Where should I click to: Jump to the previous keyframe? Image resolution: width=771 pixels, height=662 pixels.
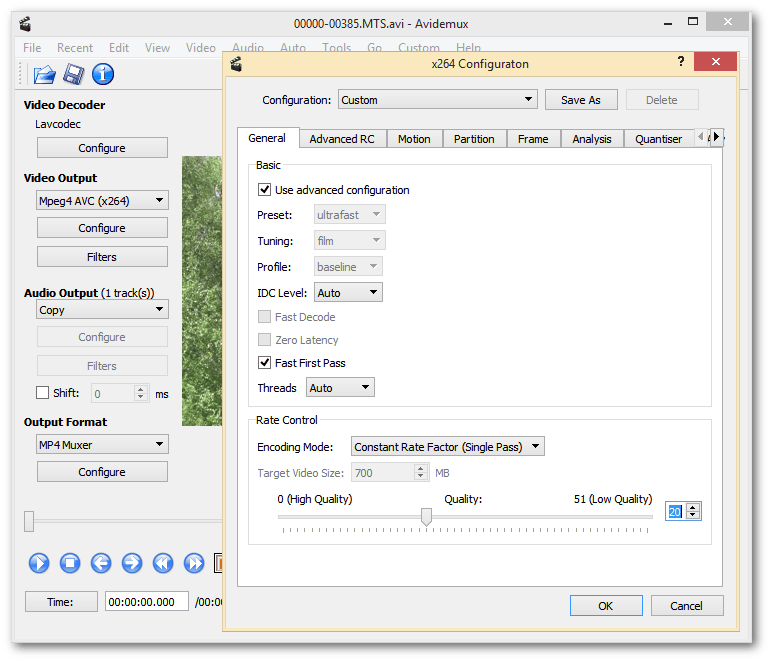pyautogui.click(x=163, y=563)
